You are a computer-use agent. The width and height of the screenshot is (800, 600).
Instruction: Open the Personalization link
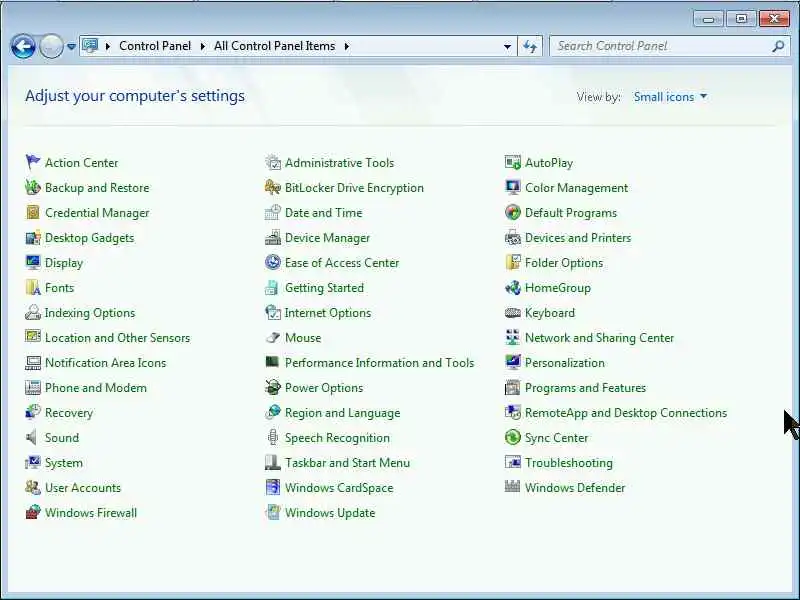click(565, 363)
